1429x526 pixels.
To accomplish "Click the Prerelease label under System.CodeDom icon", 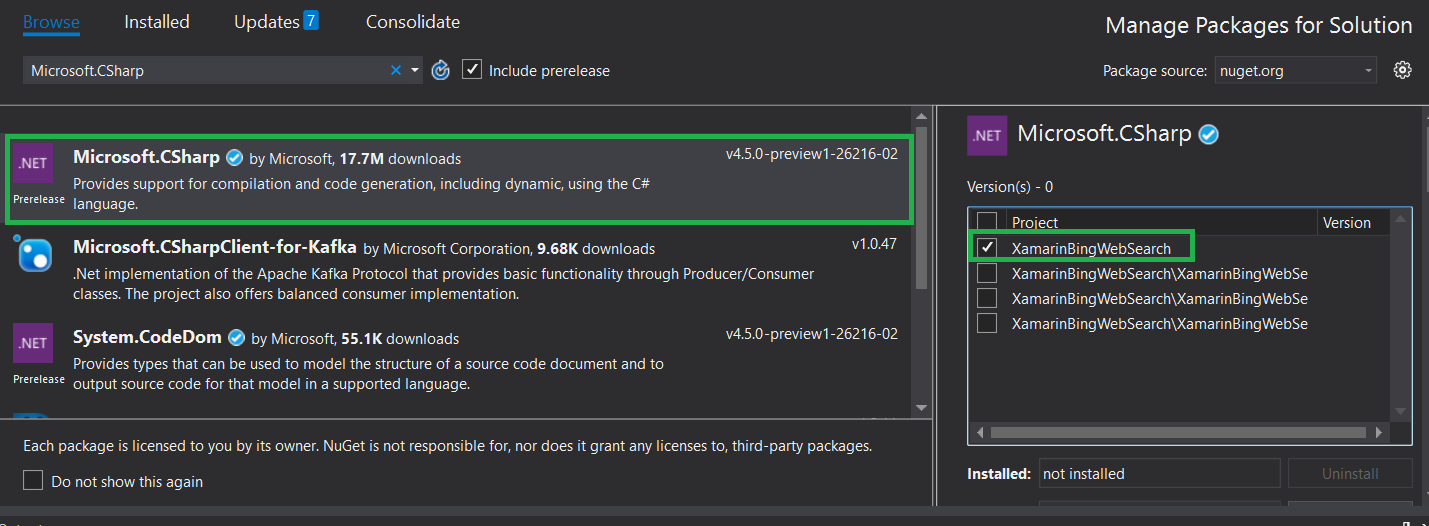I will pos(39,379).
